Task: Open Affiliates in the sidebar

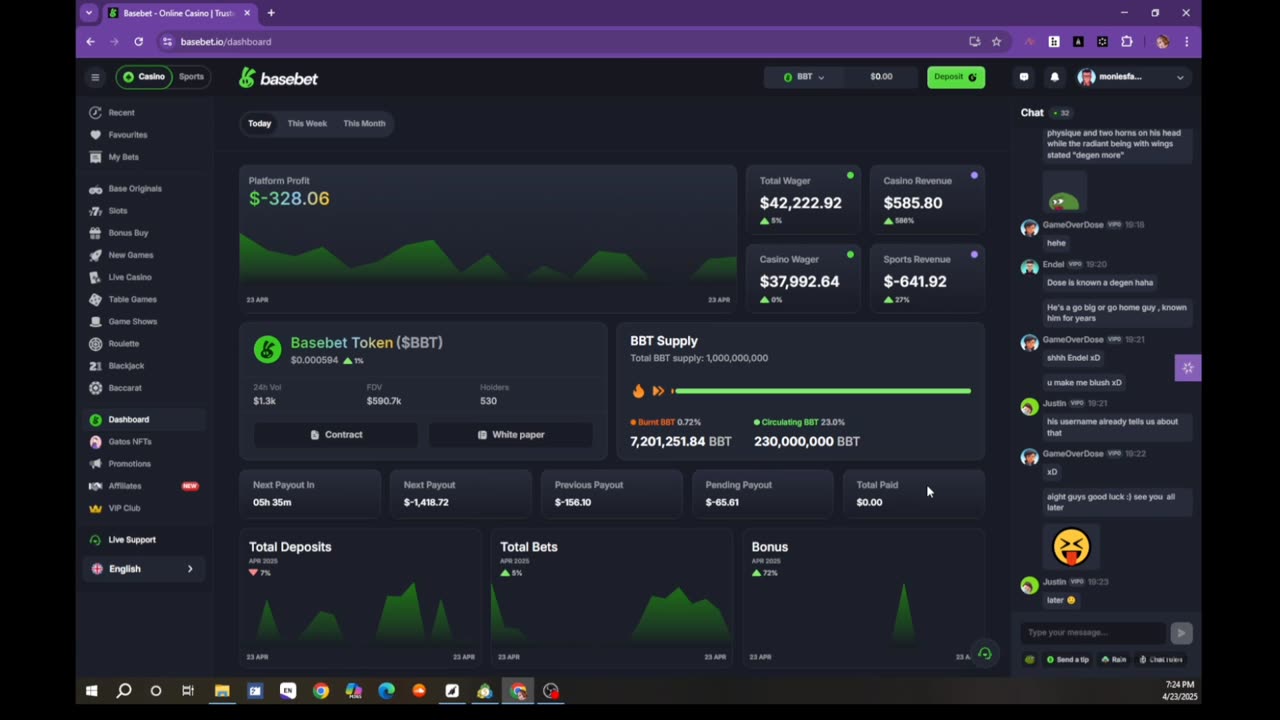Action: point(125,486)
